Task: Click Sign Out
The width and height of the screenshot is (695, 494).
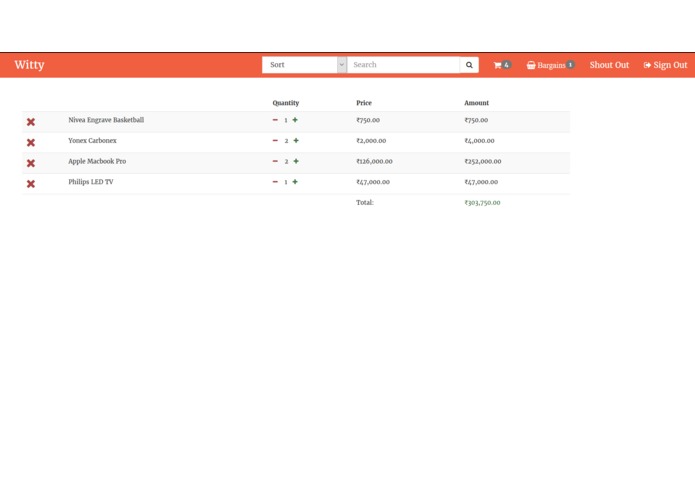Action: pyautogui.click(x=665, y=65)
